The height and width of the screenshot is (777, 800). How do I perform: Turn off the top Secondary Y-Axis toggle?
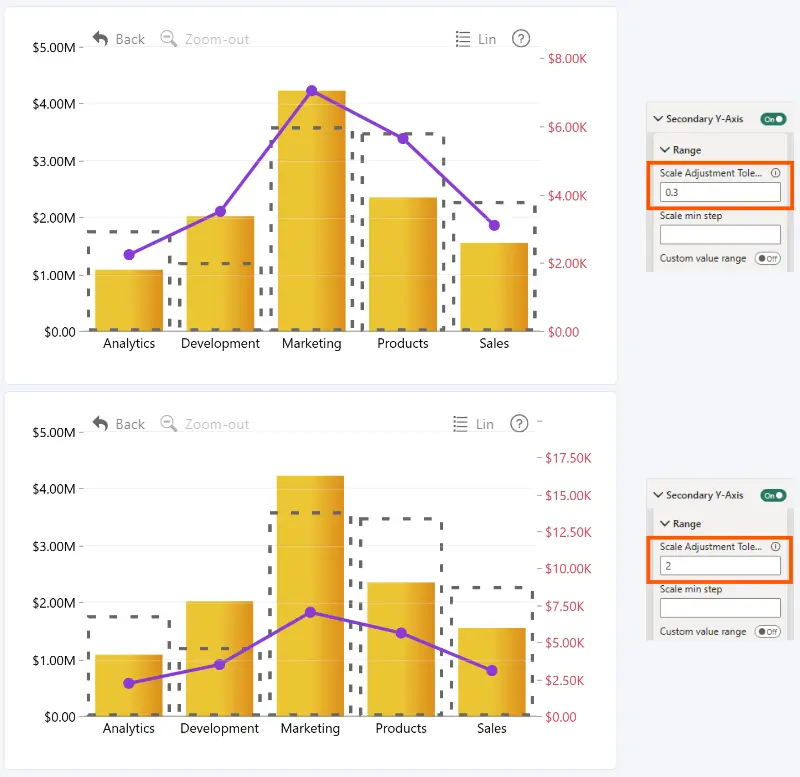coord(773,119)
